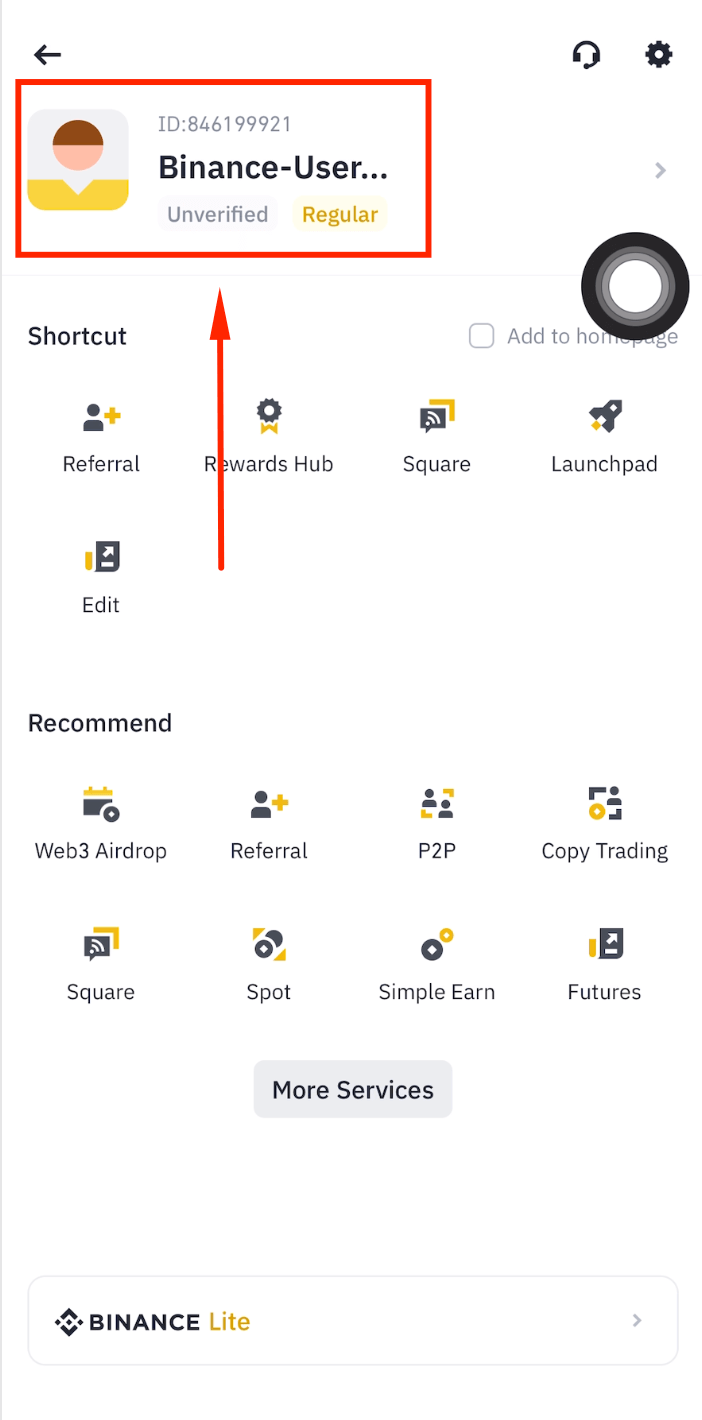
Task: Expand profile details chevron
Action: (x=660, y=171)
